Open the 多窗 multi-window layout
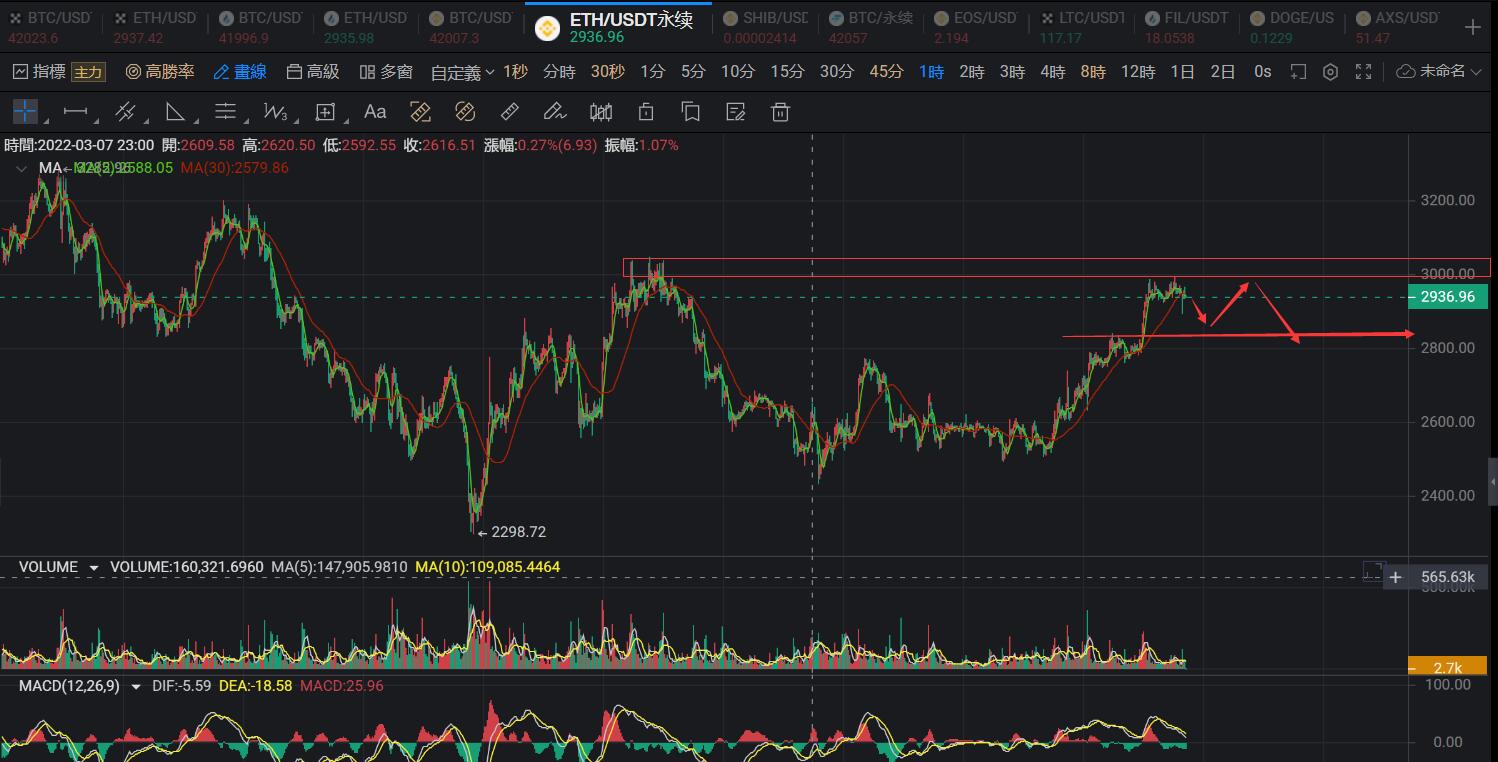Screen dimensions: 1498x762 [386, 72]
